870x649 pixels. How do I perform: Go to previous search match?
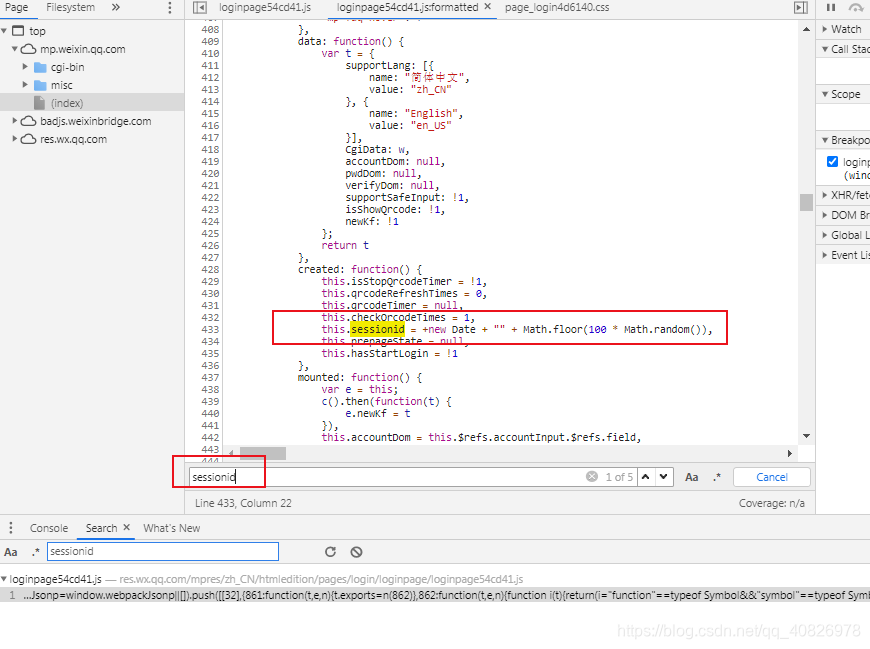click(645, 476)
